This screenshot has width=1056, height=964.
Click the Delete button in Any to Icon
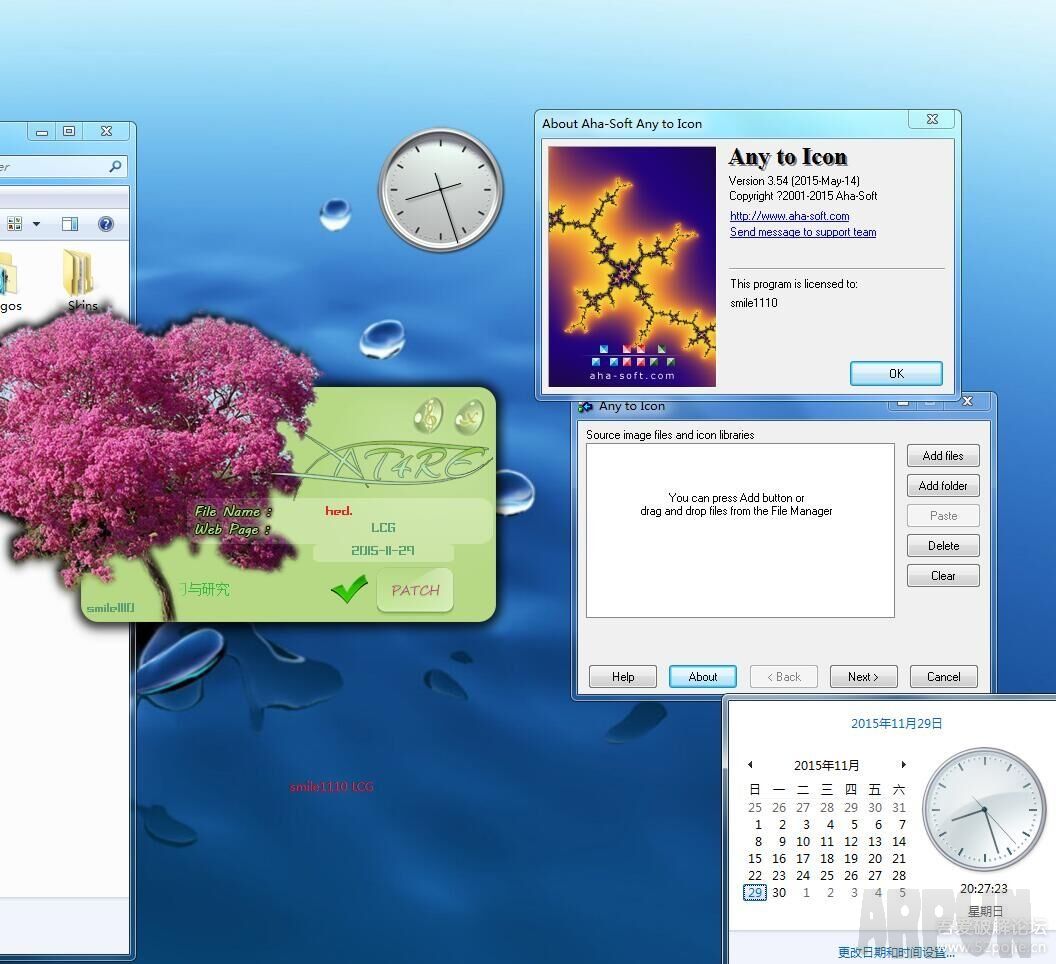coord(943,546)
